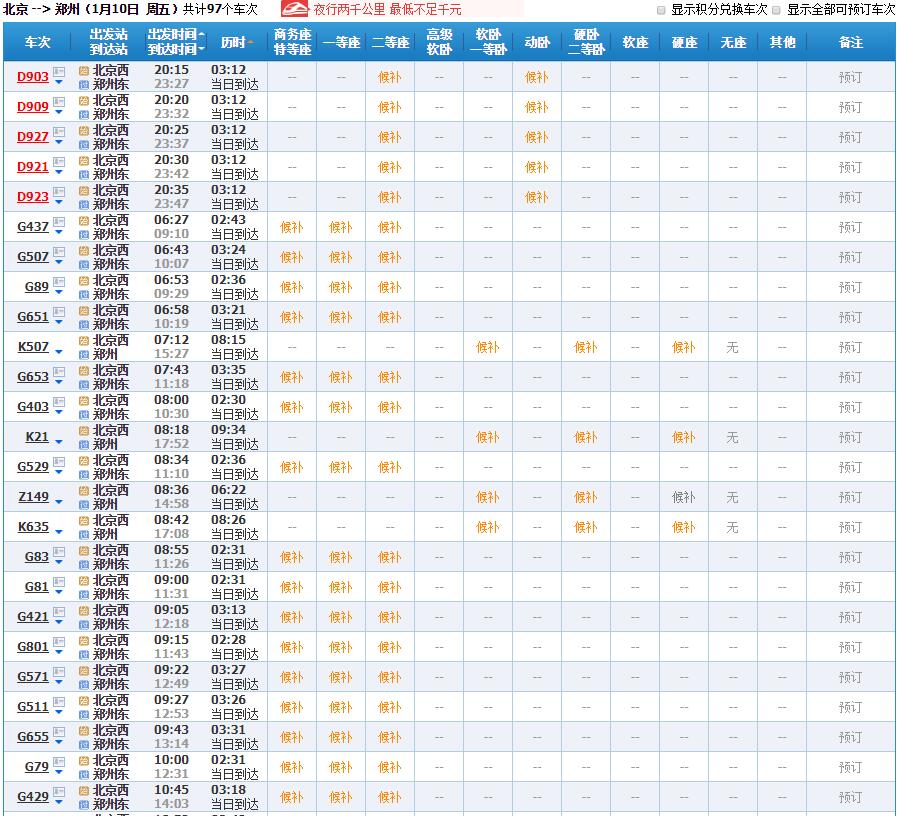Click 候补 under 一等座 for train G403
Screen dimensions: 900x816
pyautogui.click(x=340, y=407)
